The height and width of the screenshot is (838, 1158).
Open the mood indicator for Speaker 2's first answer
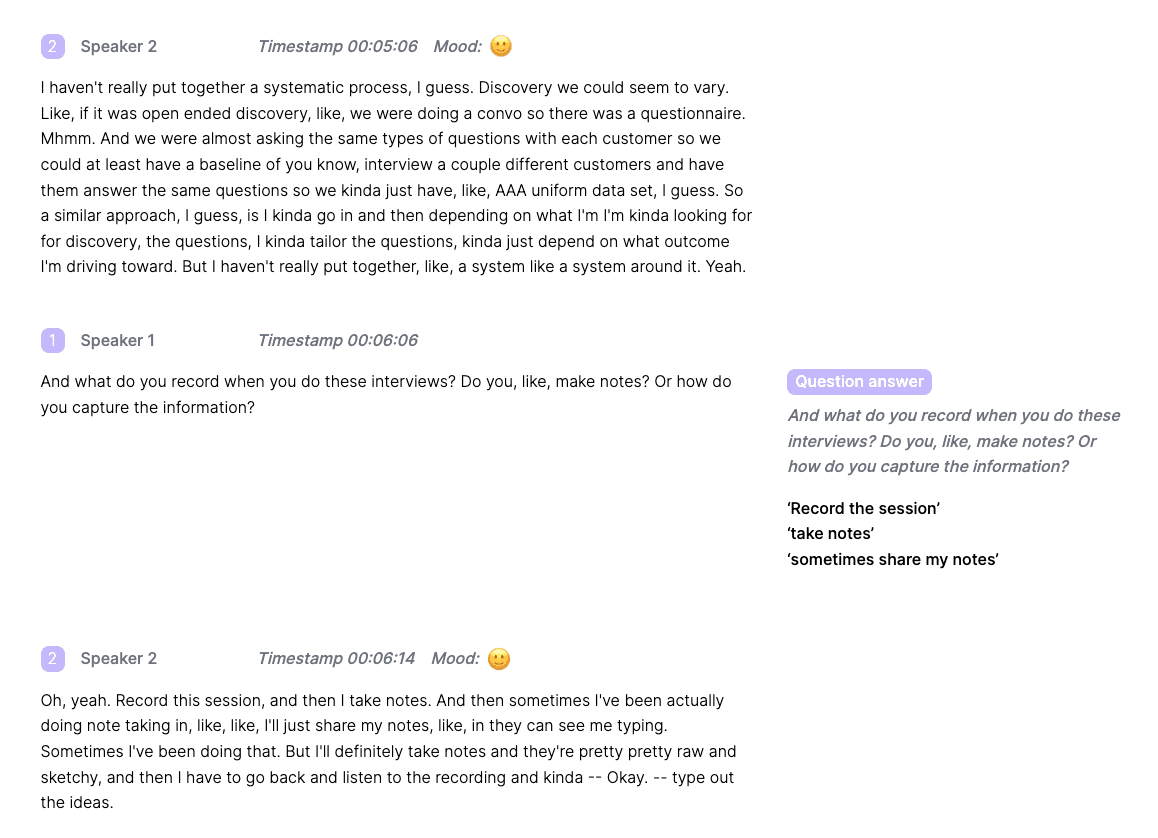pos(500,46)
